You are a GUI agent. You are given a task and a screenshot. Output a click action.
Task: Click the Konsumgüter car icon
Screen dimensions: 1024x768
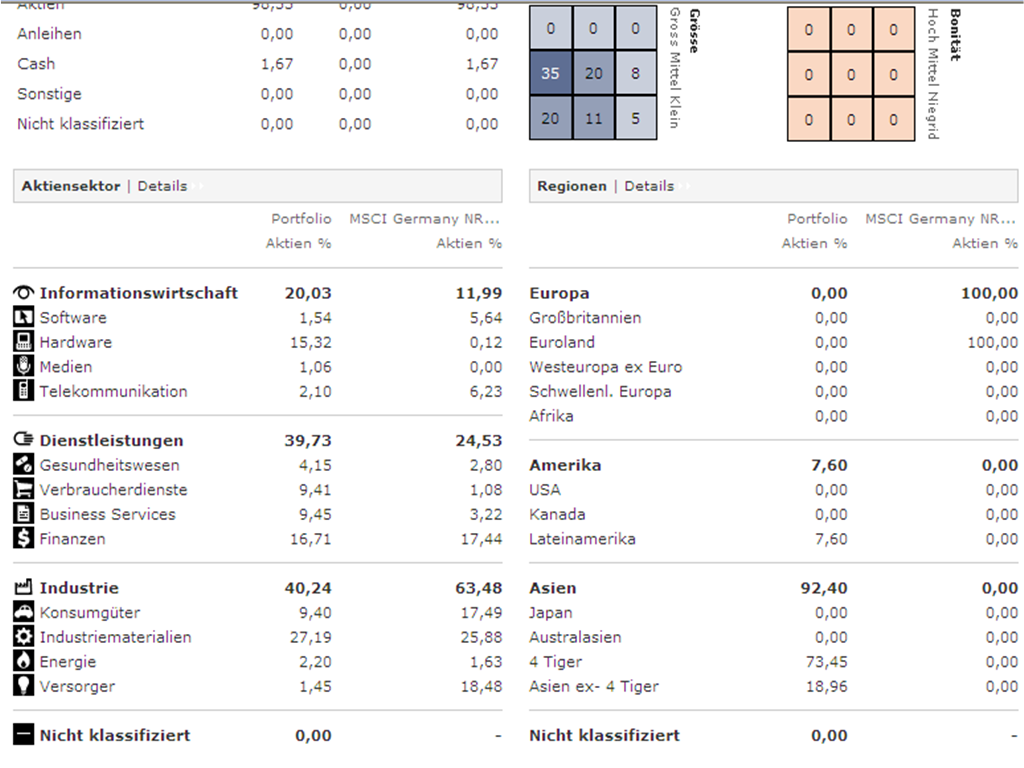tap(24, 612)
